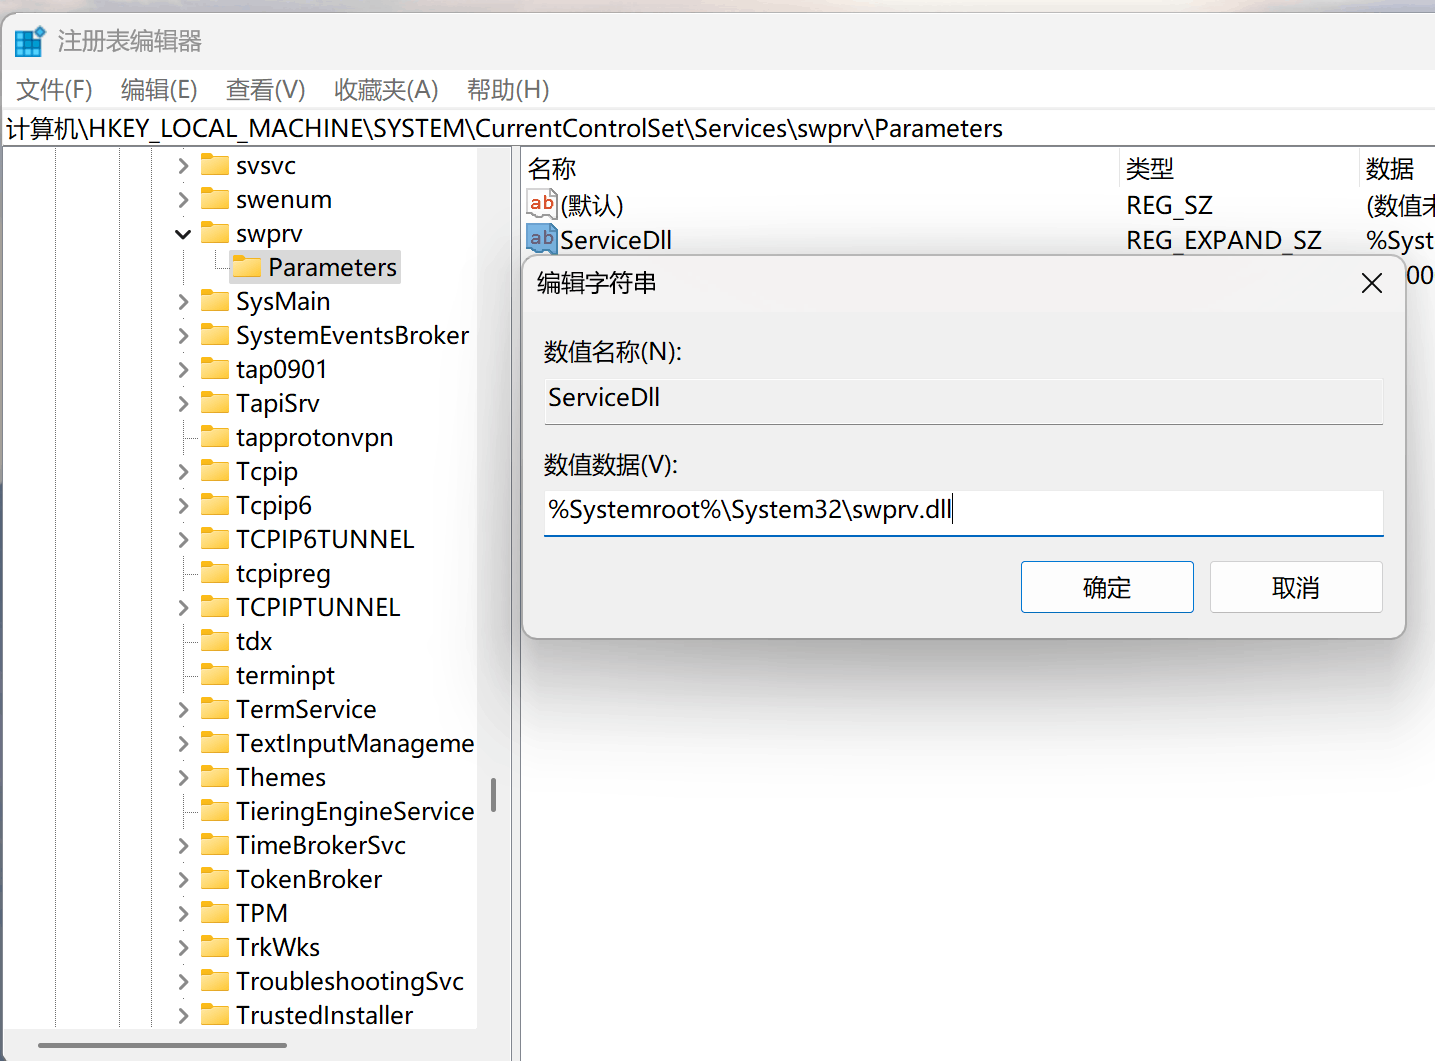Screen dimensions: 1435x1061
Task: Click the registry path address bar
Action: pyautogui.click(x=717, y=129)
